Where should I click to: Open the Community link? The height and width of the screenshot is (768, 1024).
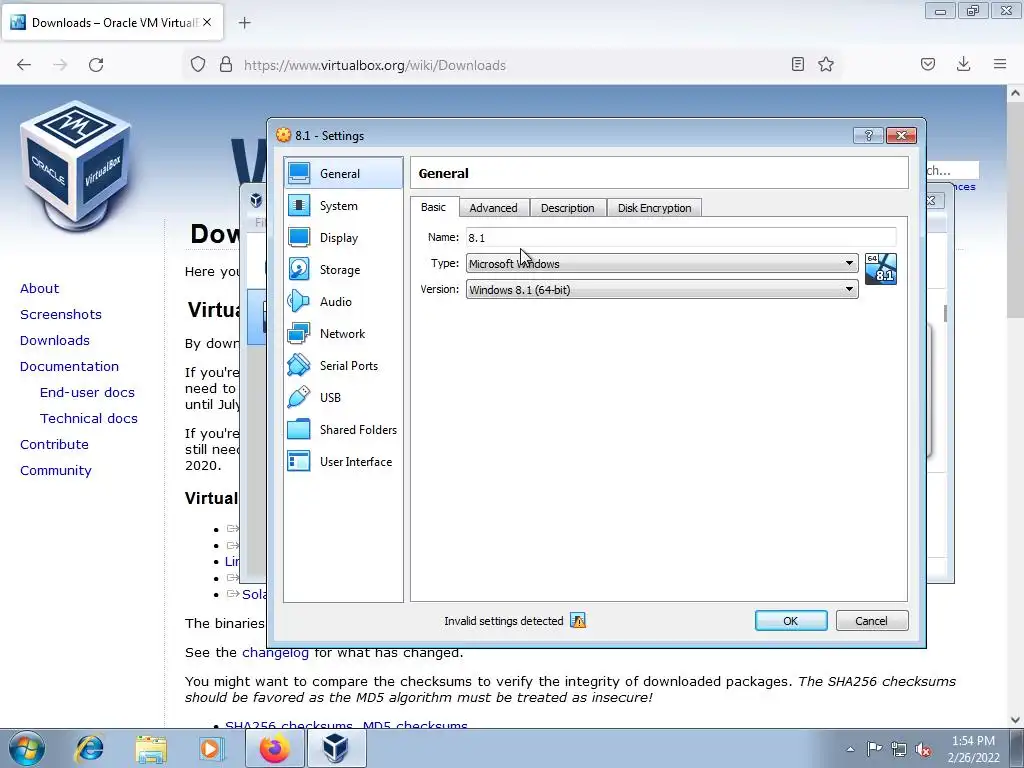pyautogui.click(x=56, y=471)
